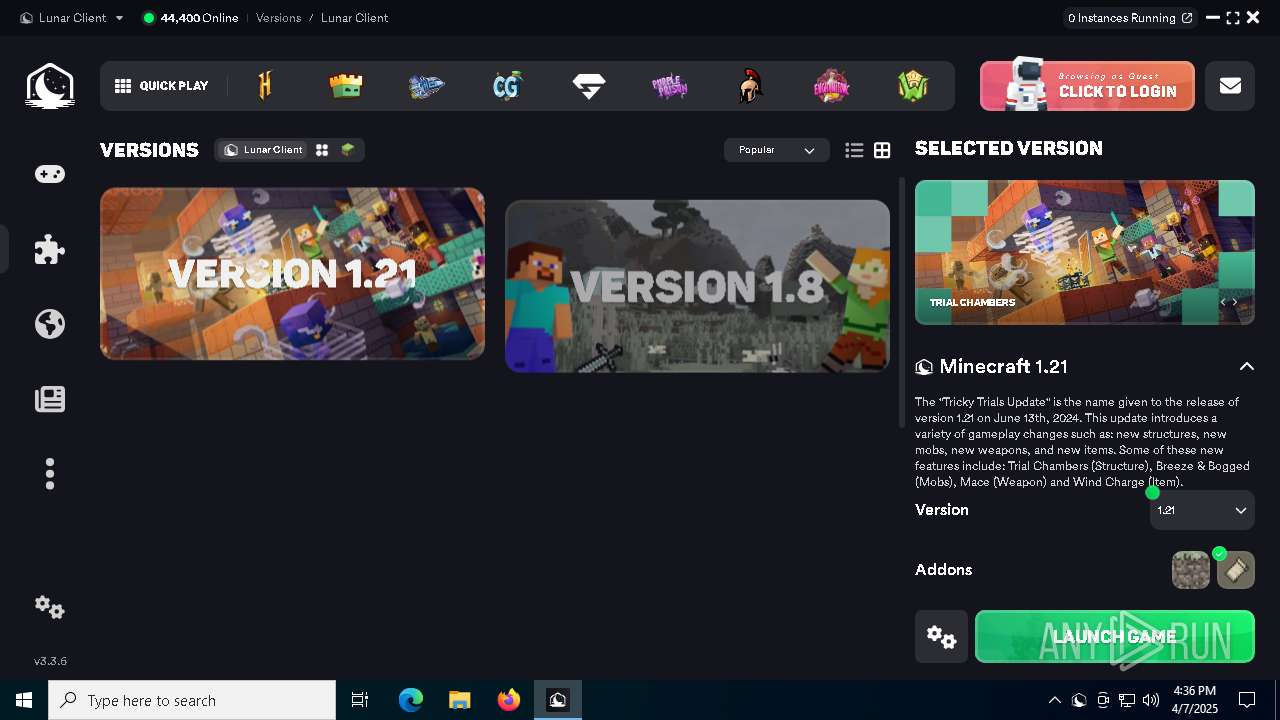The width and height of the screenshot is (1280, 720).
Task: Open the Hypixel quick play server icon
Action: point(265,86)
